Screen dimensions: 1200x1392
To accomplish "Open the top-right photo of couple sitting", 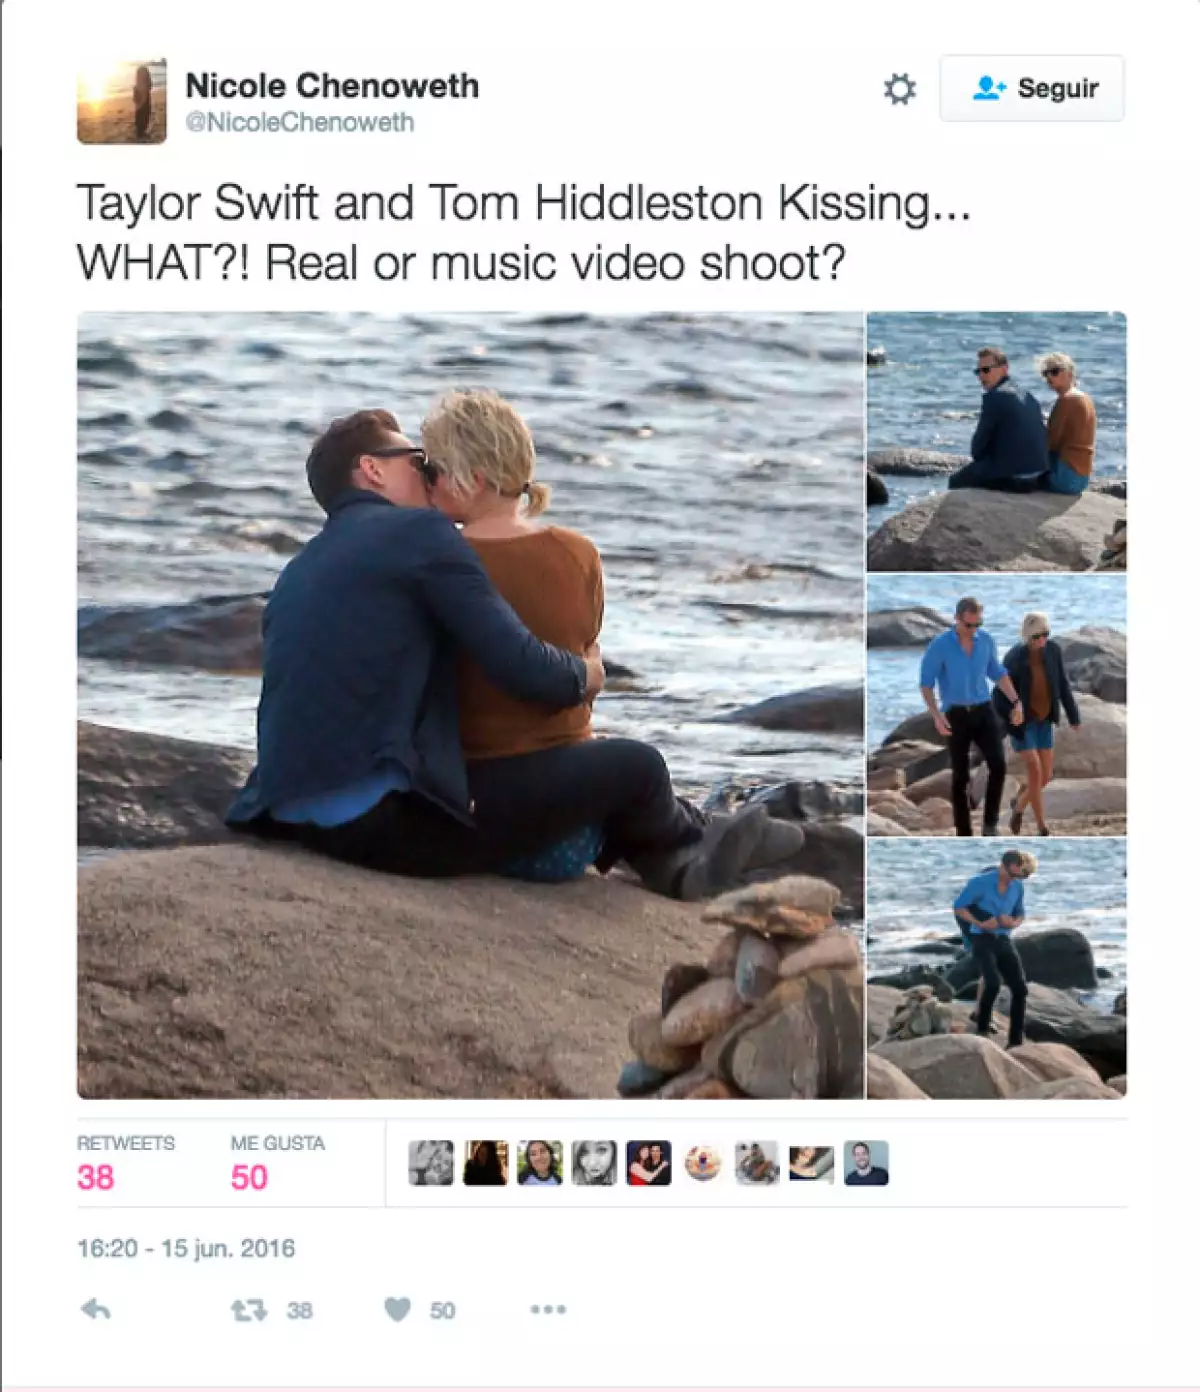I will 996,441.
